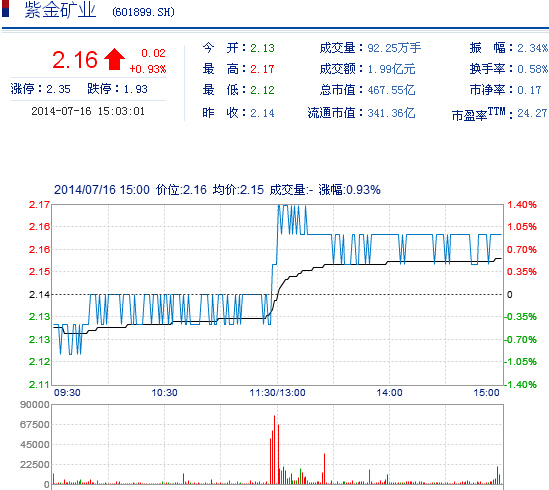Click the 67500 volume axis label
The height and width of the screenshot is (490, 549).
click(35, 425)
